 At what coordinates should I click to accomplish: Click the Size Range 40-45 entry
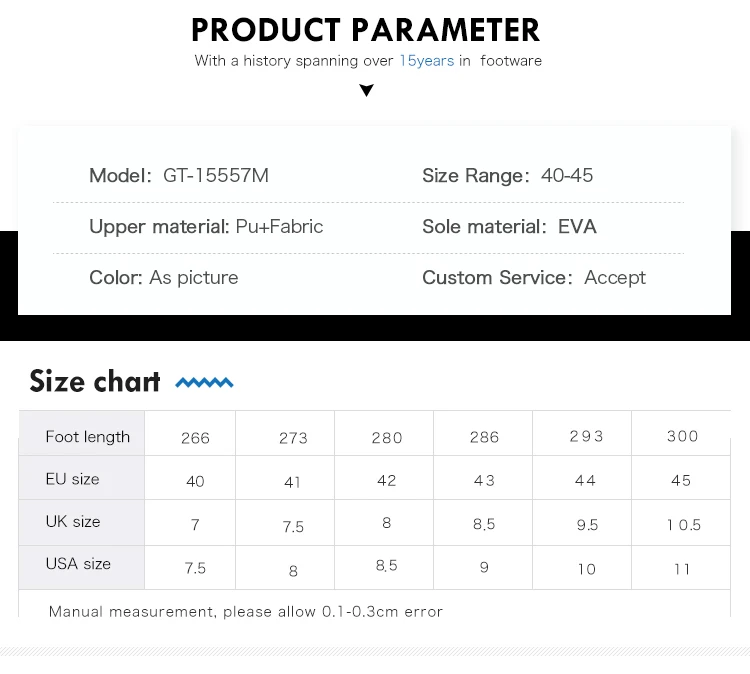507,176
